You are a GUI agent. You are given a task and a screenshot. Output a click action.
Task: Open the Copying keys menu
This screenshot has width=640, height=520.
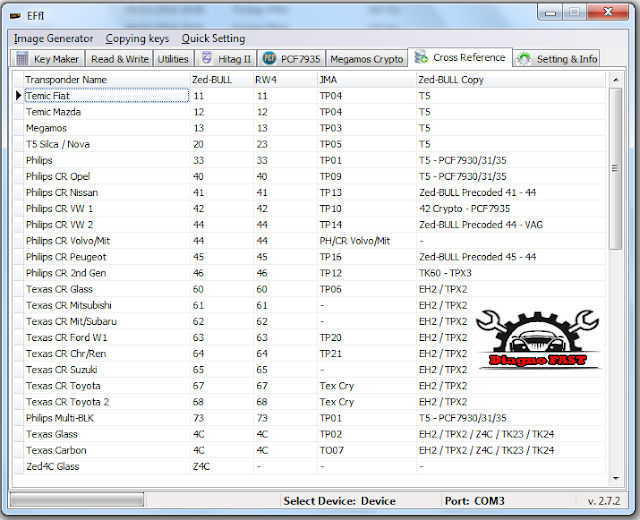pos(137,38)
